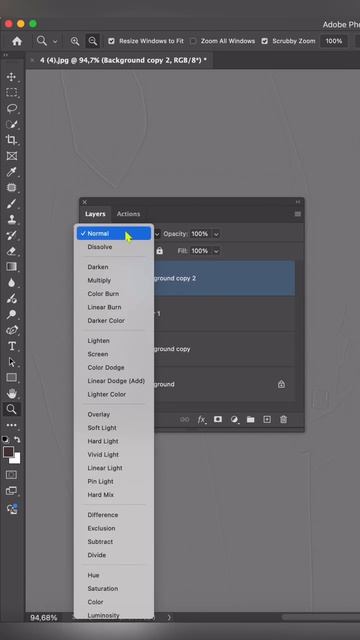This screenshot has width=360, height=640.
Task: Open the Zoom tool preset picker
Action: click(55, 41)
